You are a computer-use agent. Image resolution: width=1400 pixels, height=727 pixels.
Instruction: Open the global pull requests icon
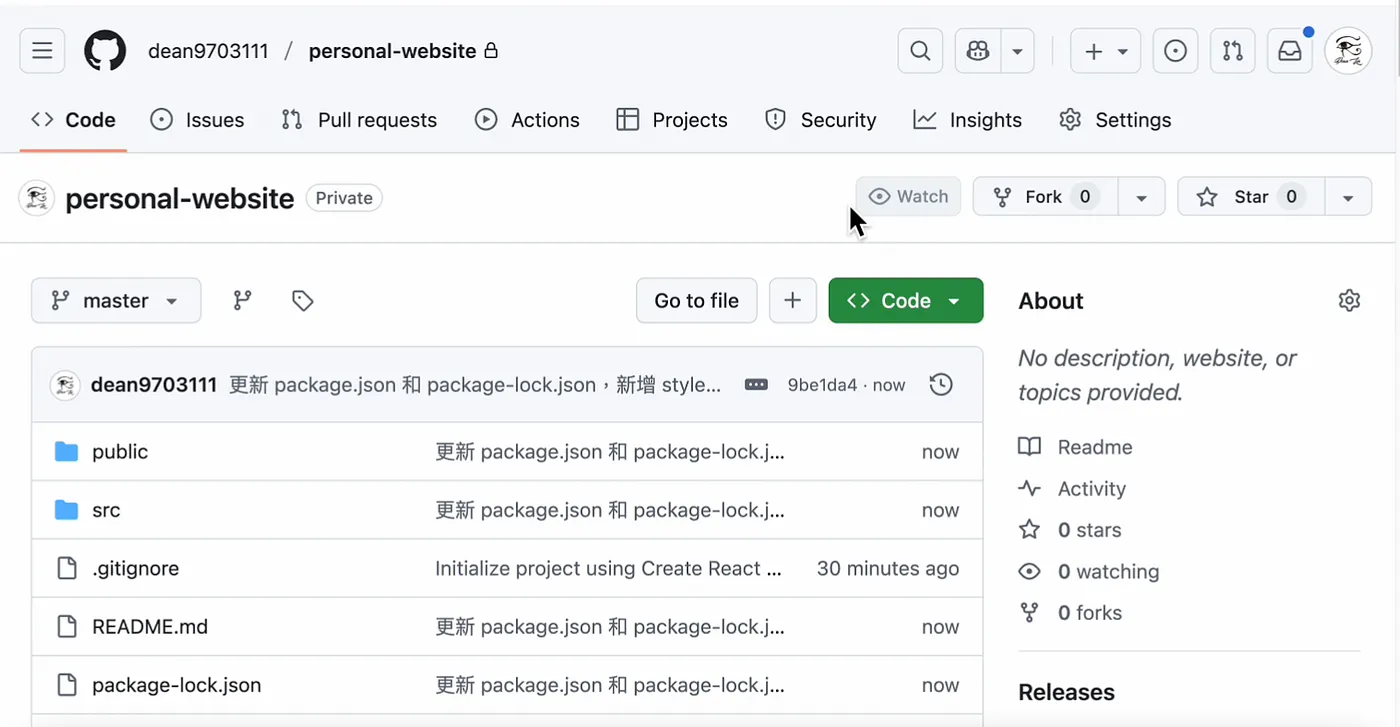[1233, 51]
